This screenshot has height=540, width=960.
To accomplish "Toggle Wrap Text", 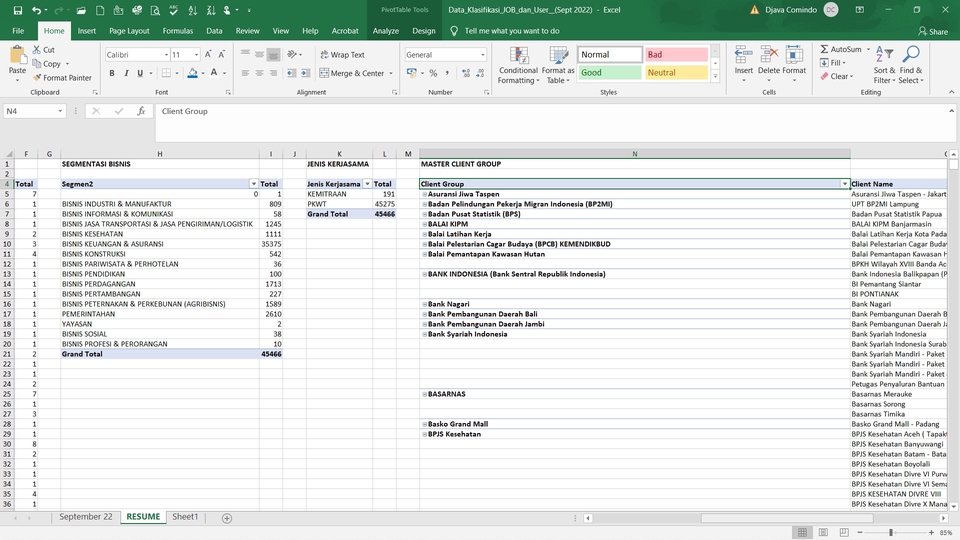I will point(342,54).
